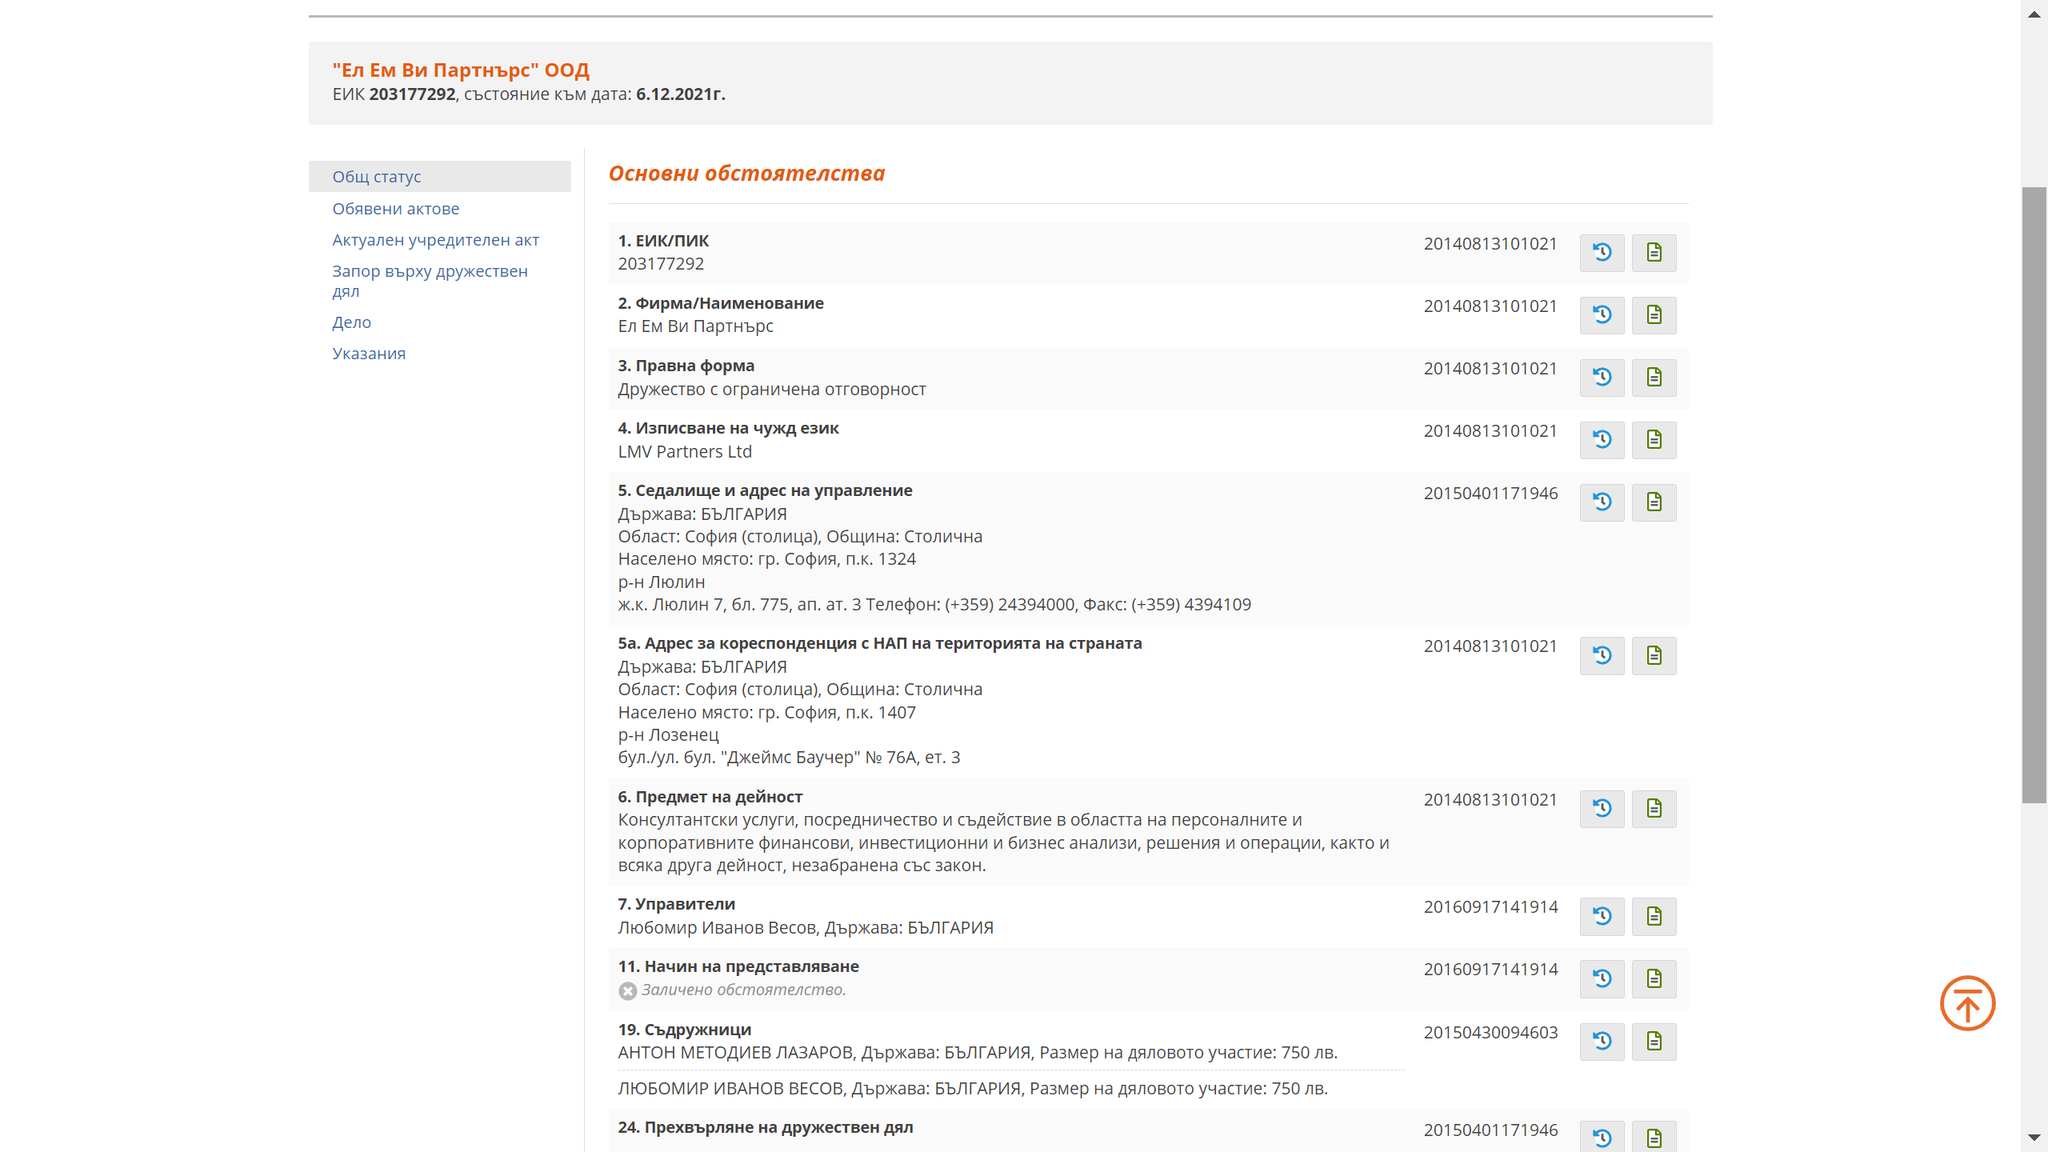2048x1152 pixels.
Task: Open the Дело sidebar link
Action: (x=352, y=322)
